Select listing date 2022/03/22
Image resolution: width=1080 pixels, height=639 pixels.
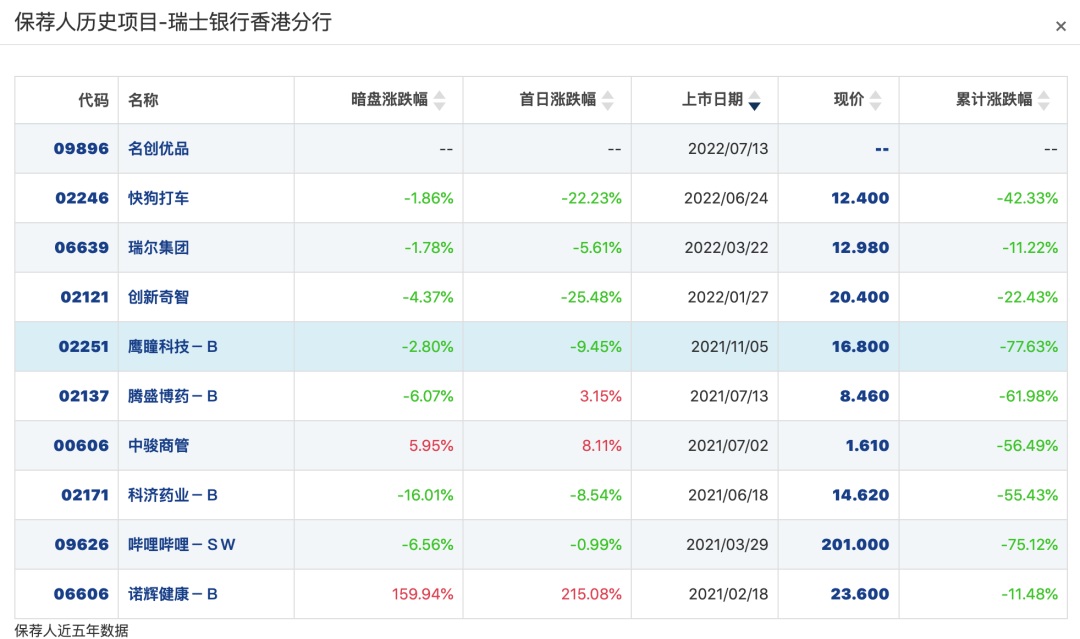point(726,248)
